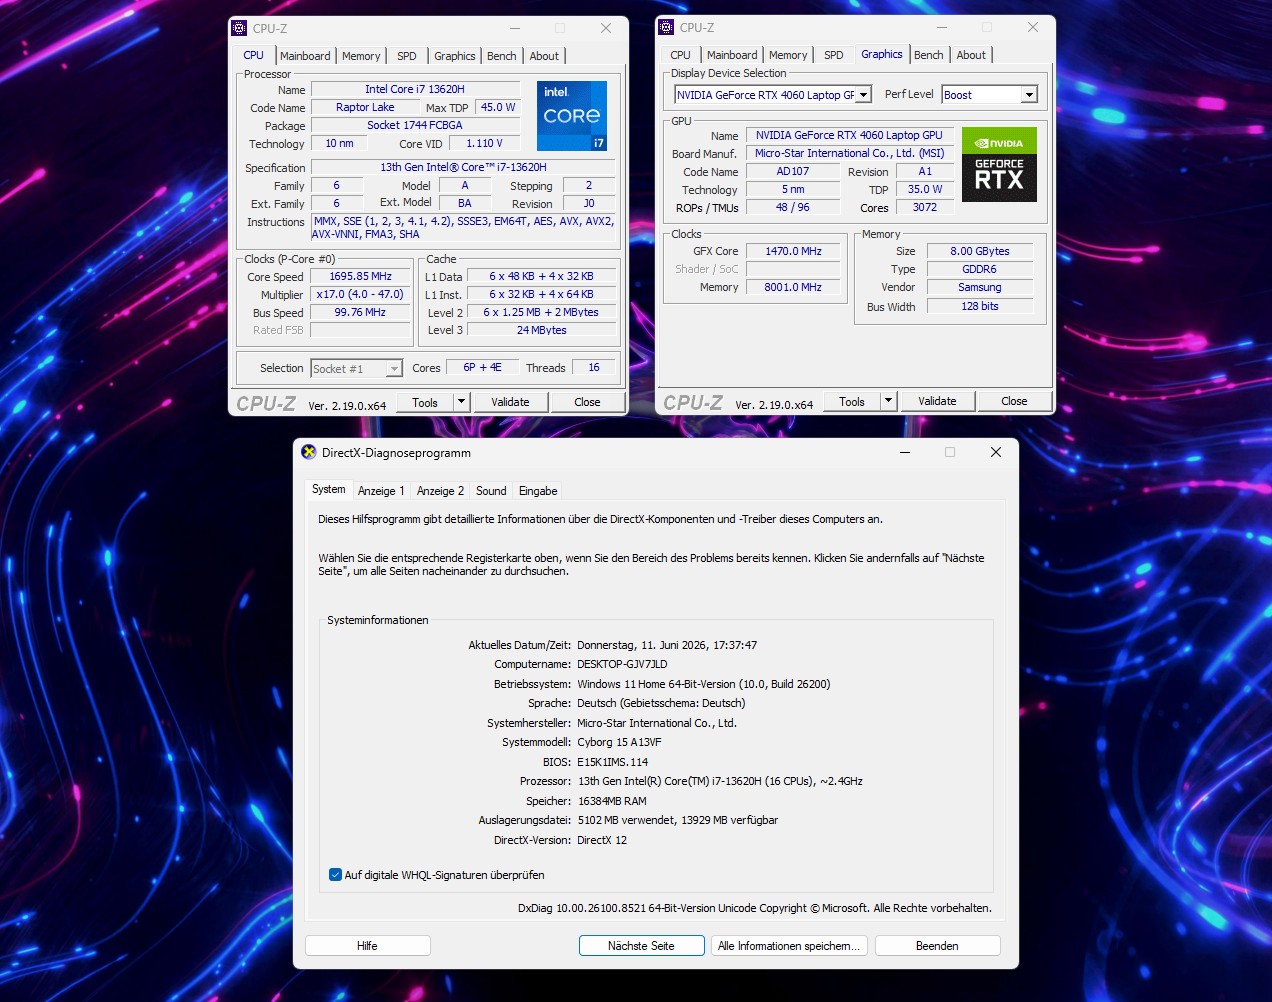Click Validate button in left CPU-Z window
The width and height of the screenshot is (1272, 1002).
tap(510, 402)
